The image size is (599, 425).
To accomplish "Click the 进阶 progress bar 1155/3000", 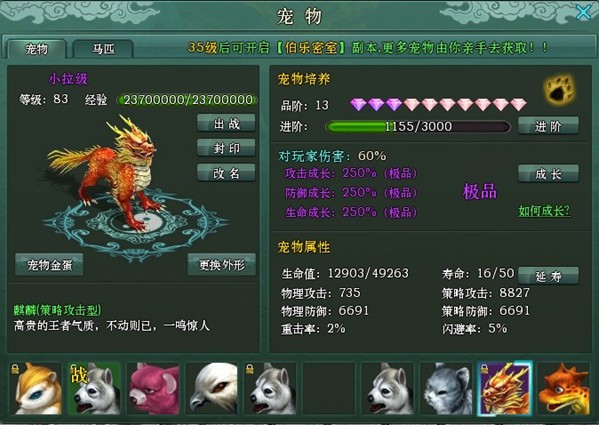I will tap(418, 126).
